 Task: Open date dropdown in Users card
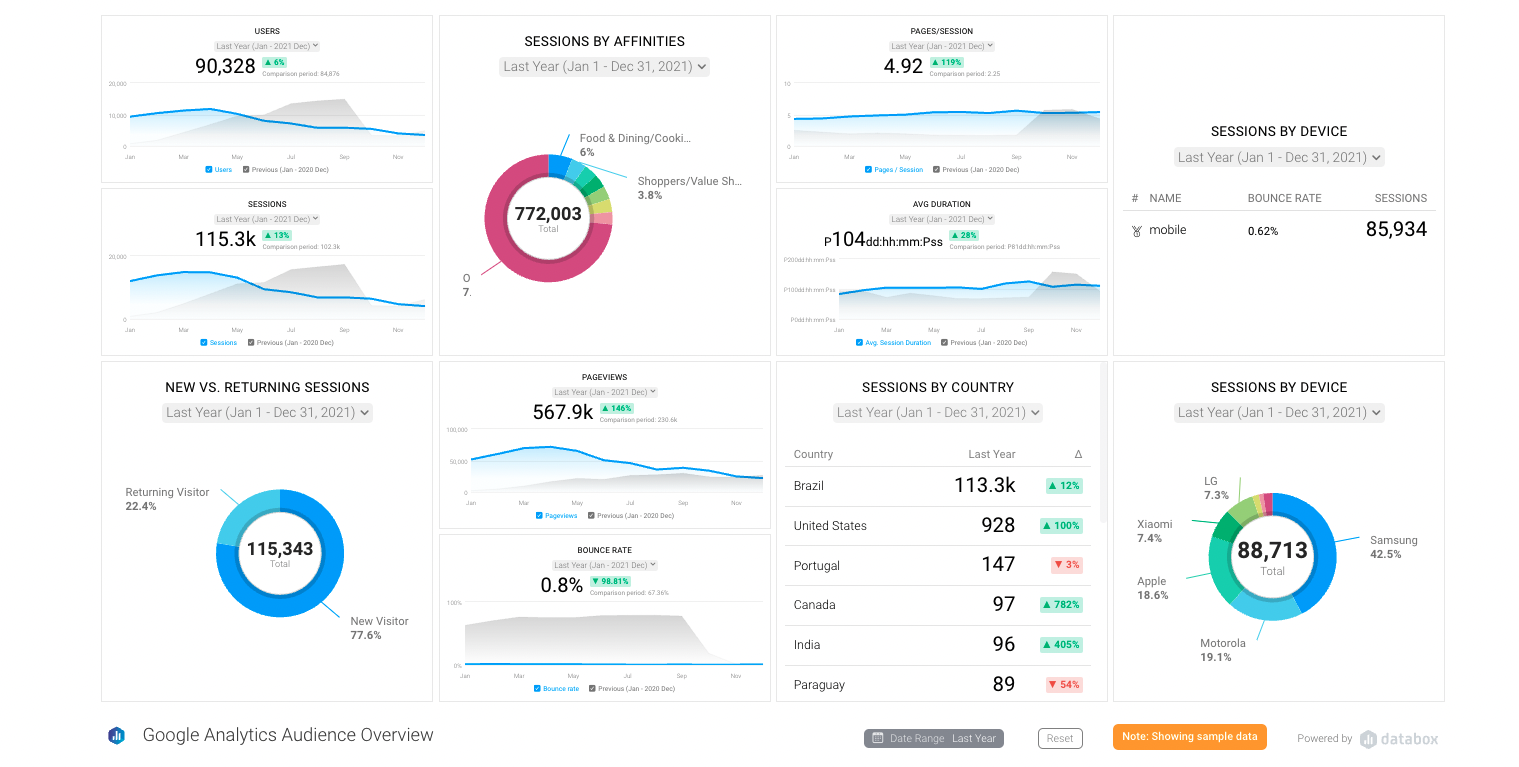[267, 46]
